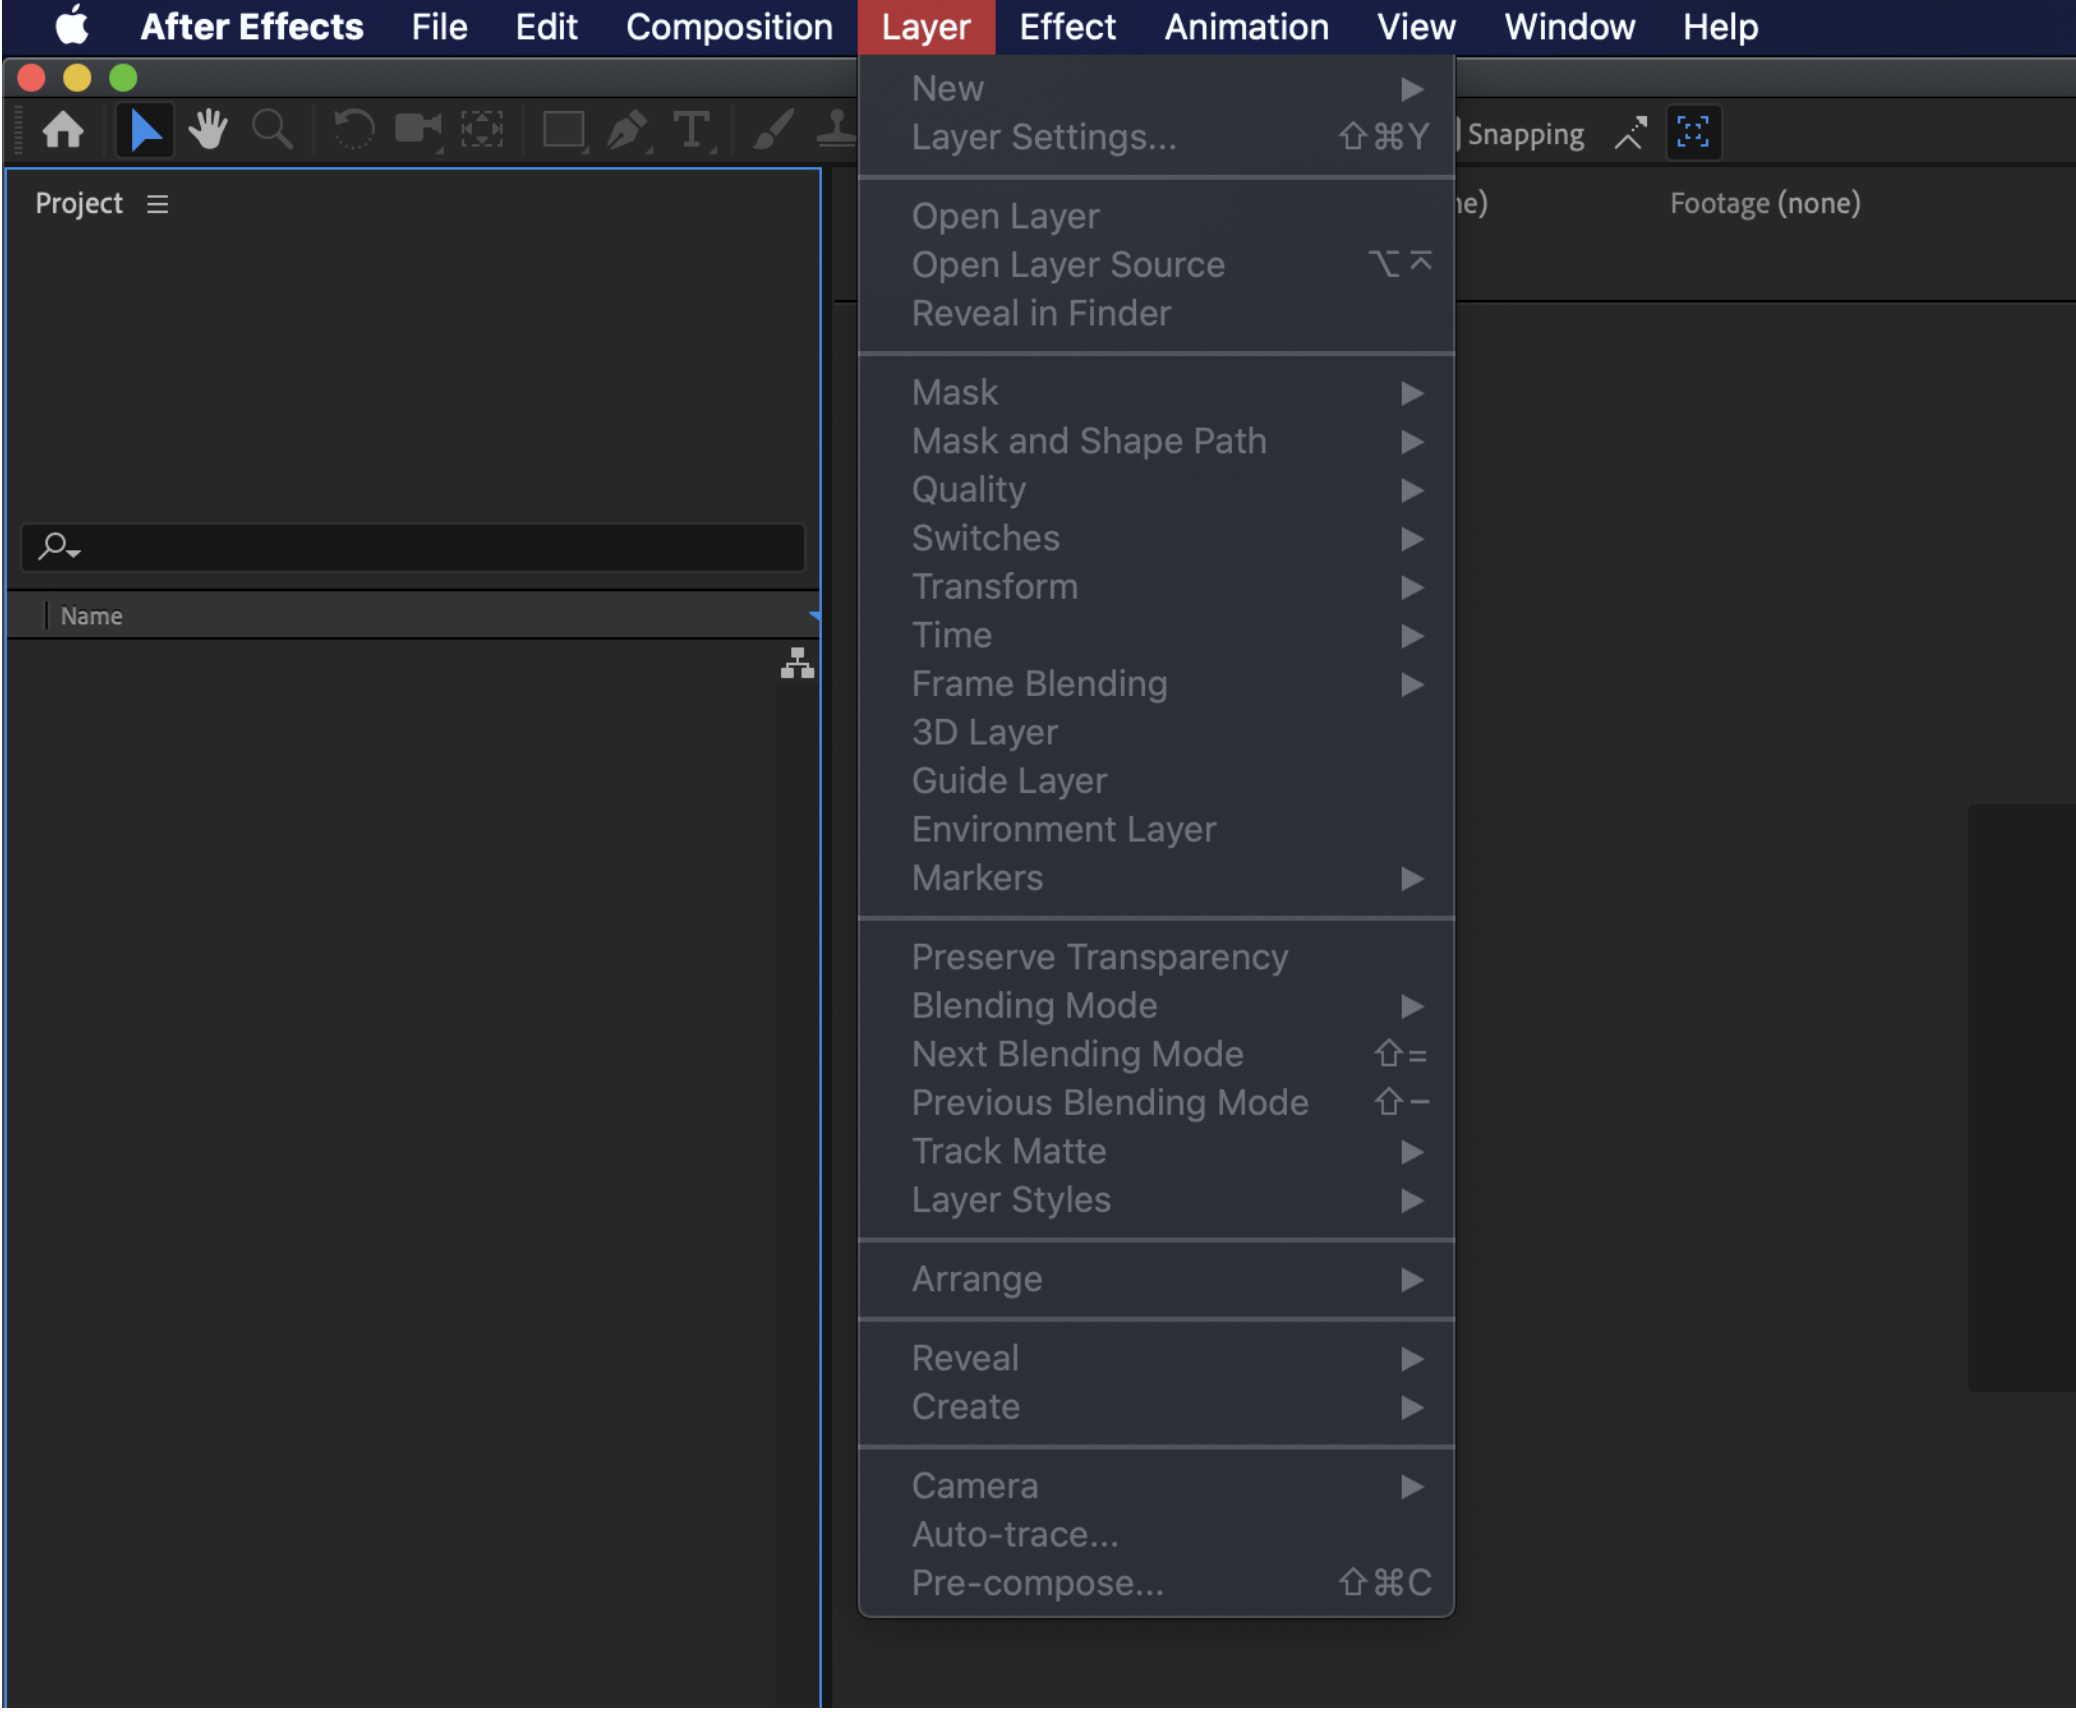Screen dimensions: 2076x1712
Task: Open the Reveal submenu
Action: [1156, 1358]
